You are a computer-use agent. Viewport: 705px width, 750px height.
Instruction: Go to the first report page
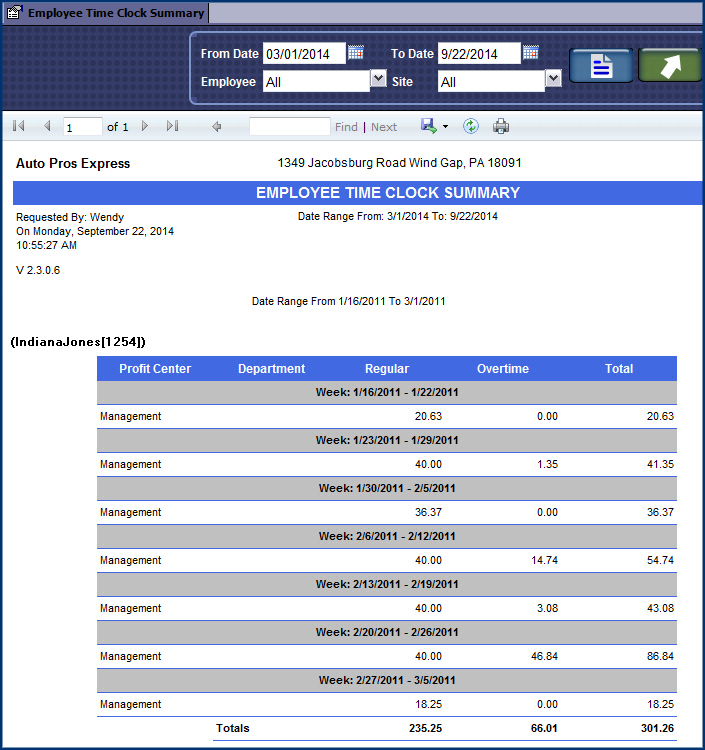[x=19, y=127]
